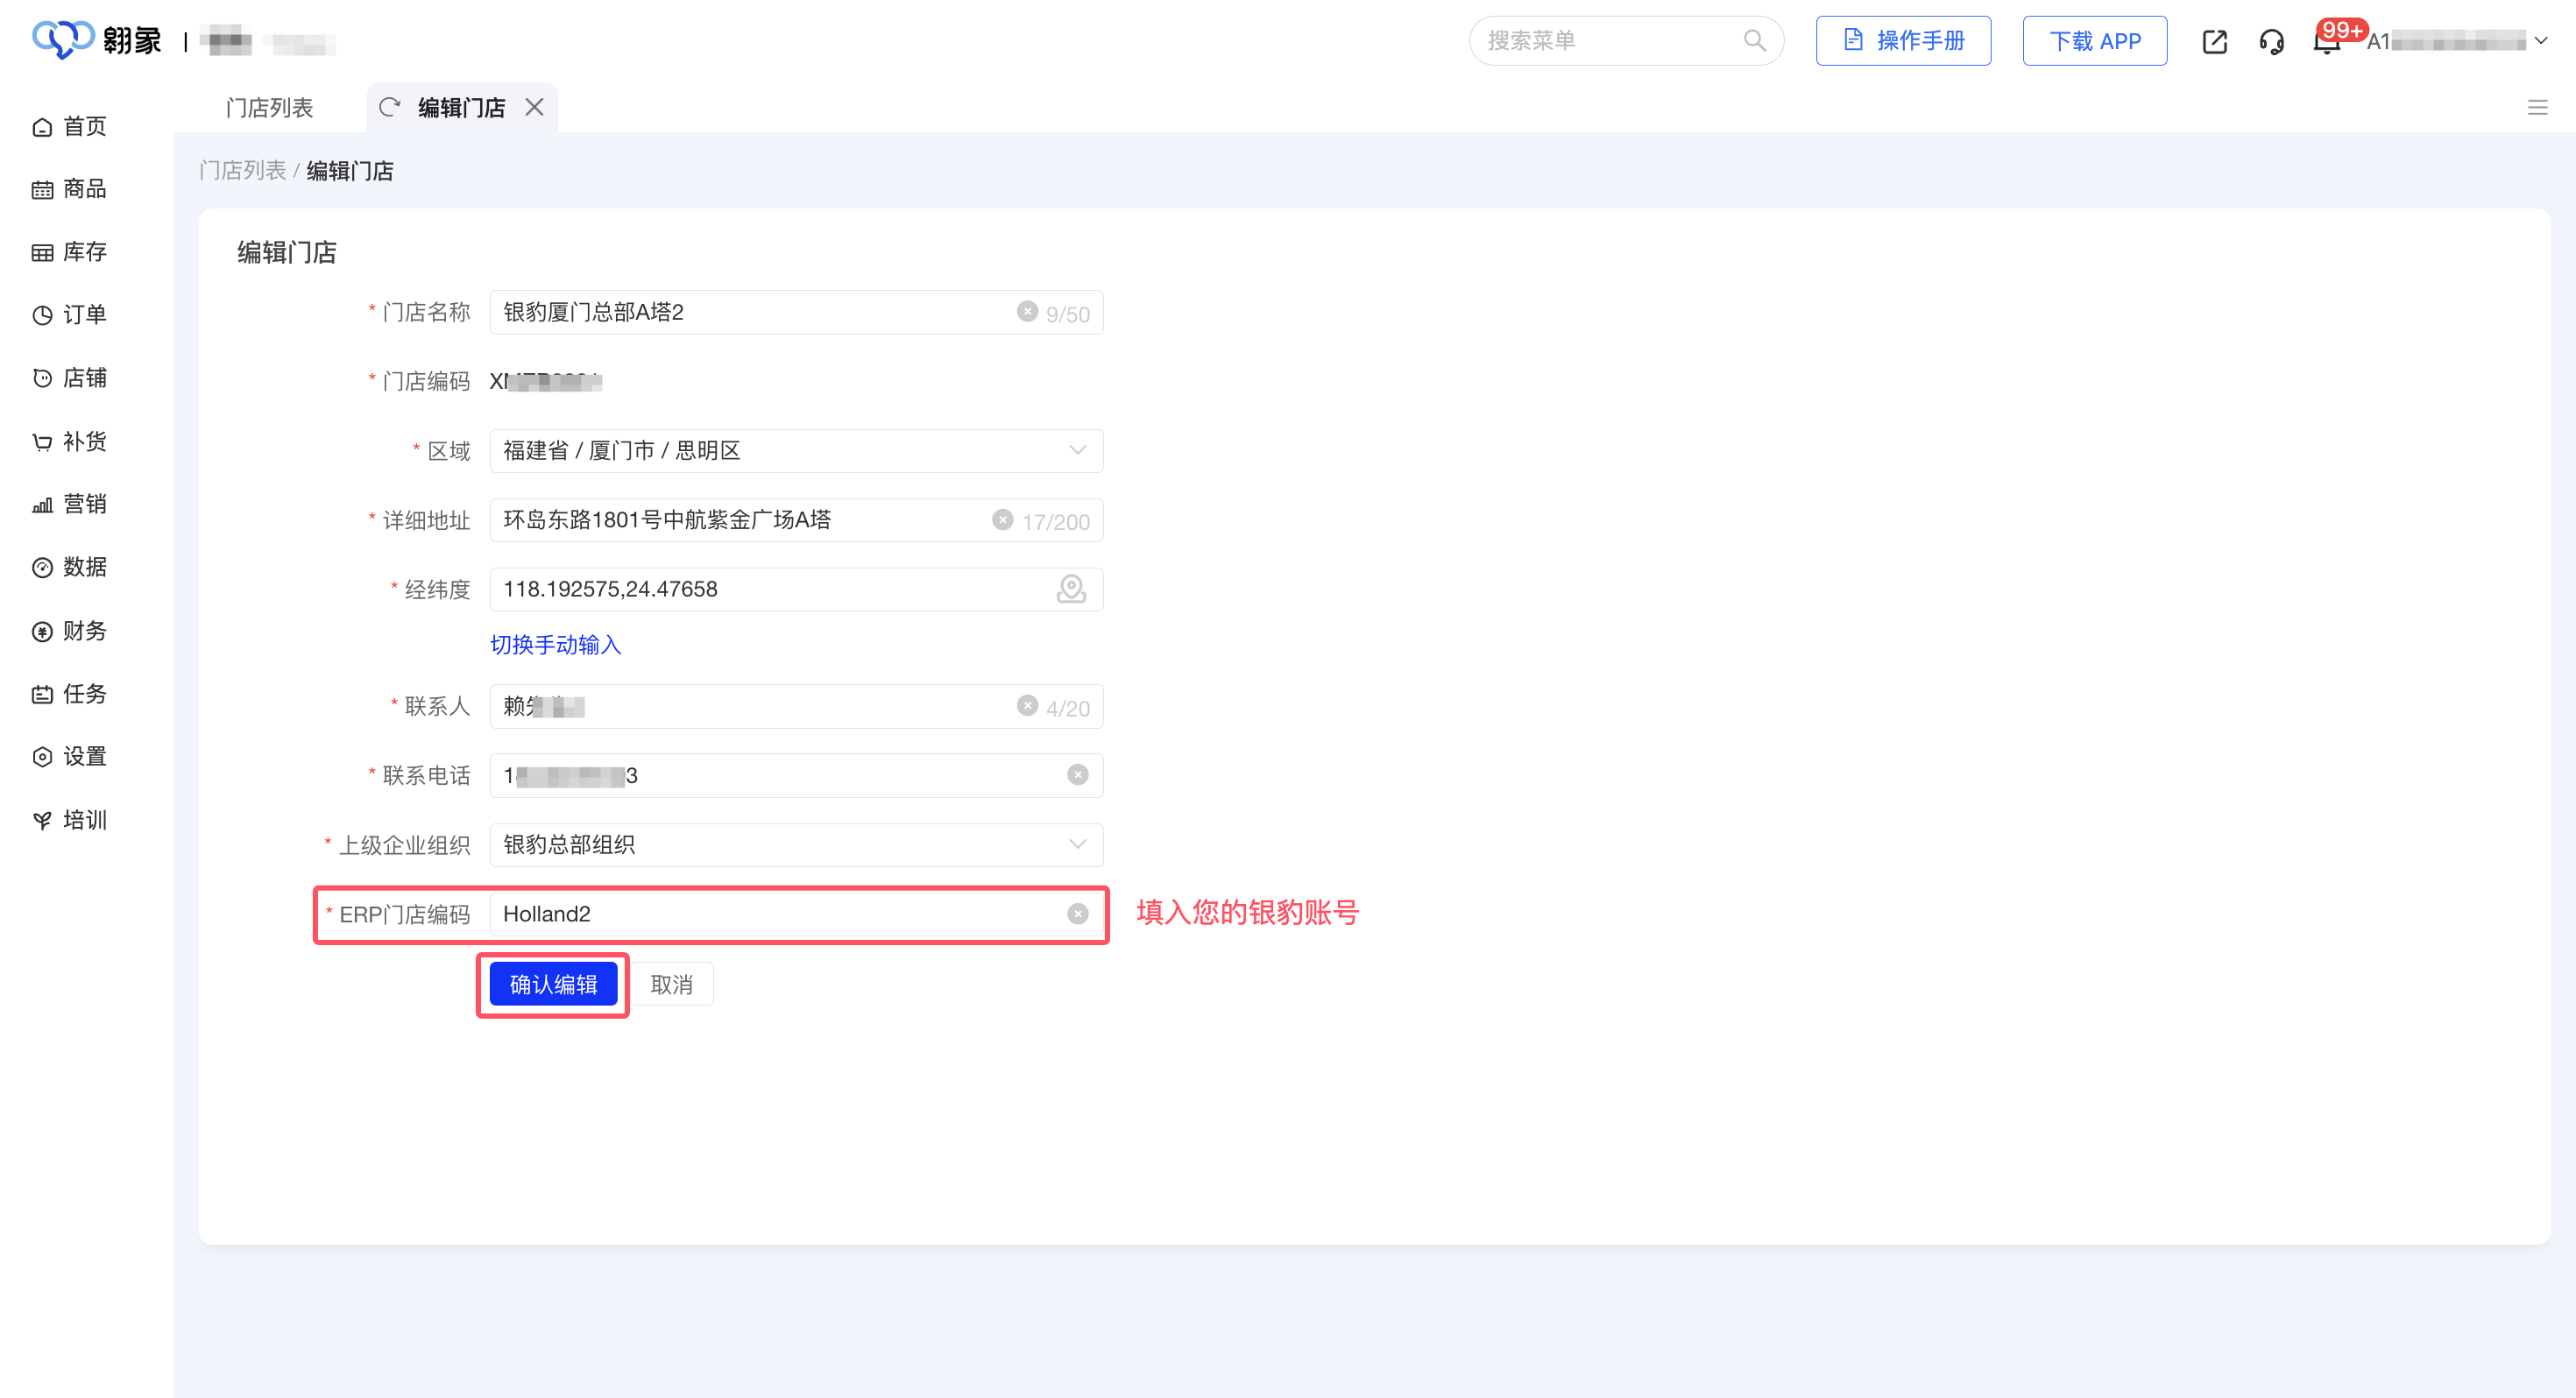Click the search magnifier icon in 搜索菜单
2576x1398 pixels.
(1754, 41)
